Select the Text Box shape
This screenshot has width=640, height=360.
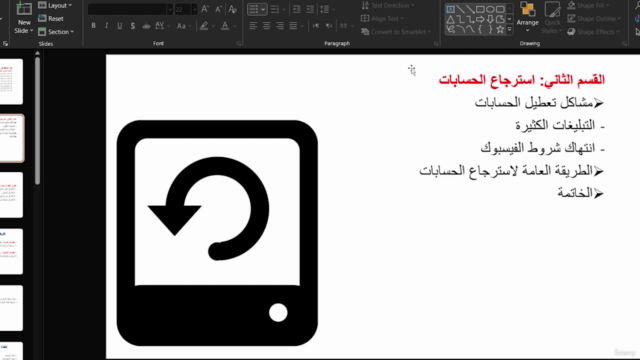click(451, 9)
